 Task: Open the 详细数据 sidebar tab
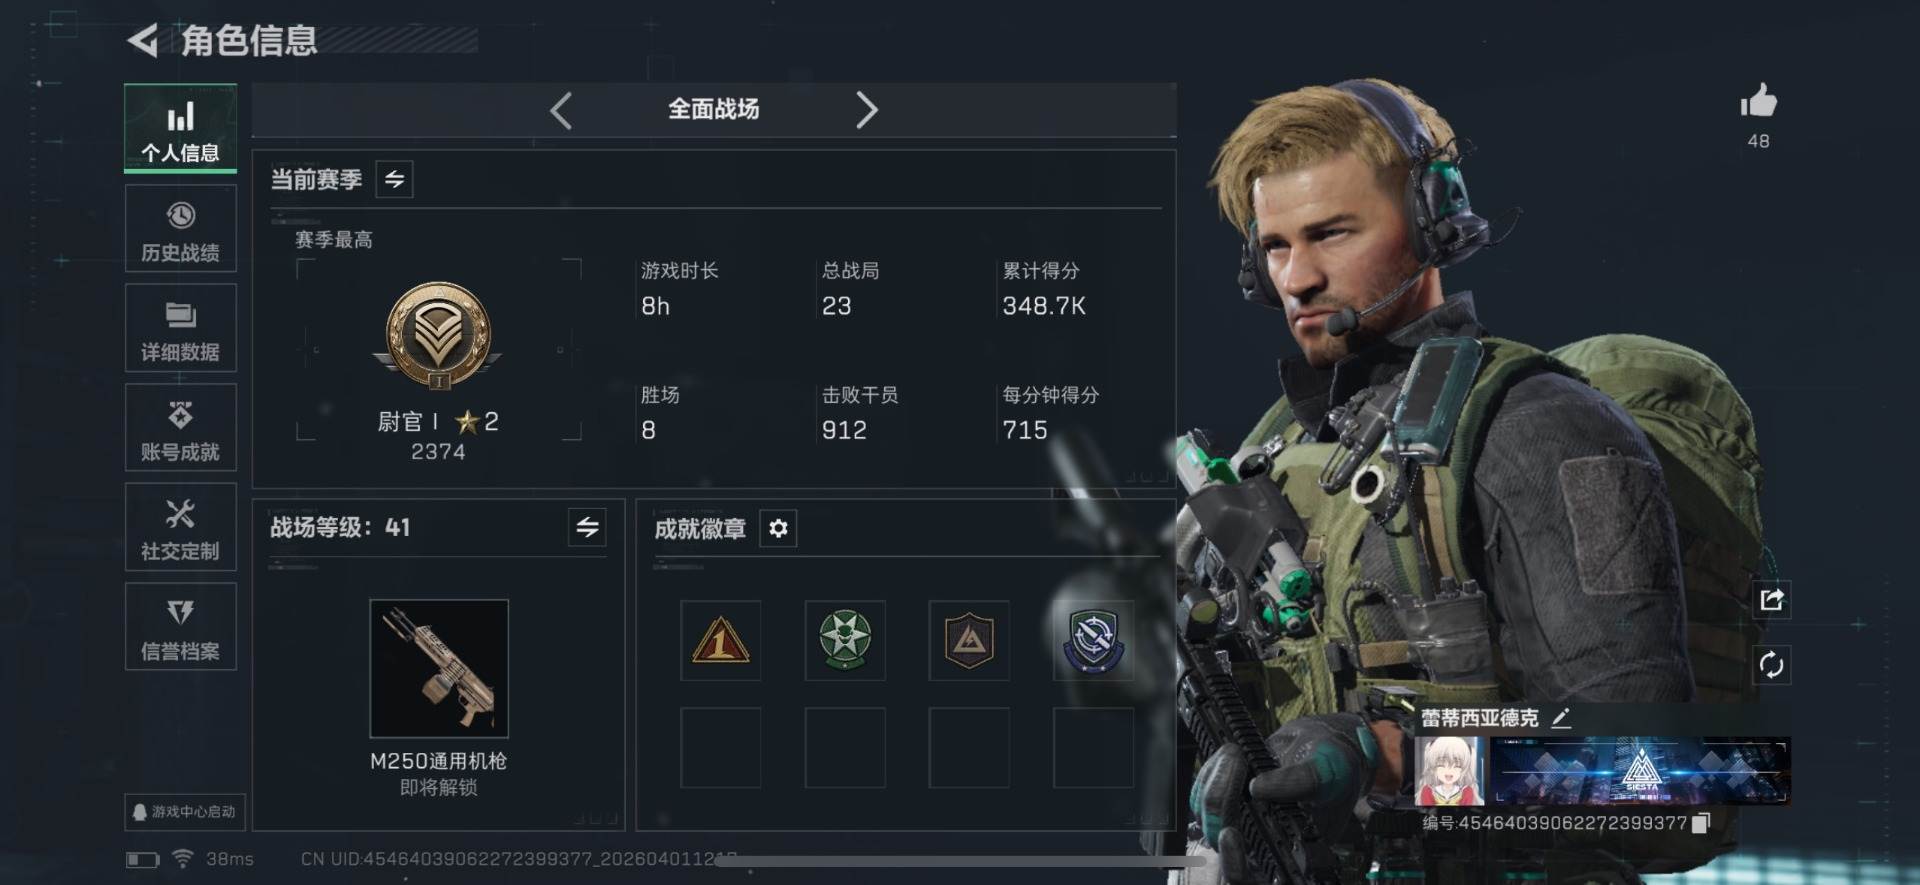[x=180, y=329]
